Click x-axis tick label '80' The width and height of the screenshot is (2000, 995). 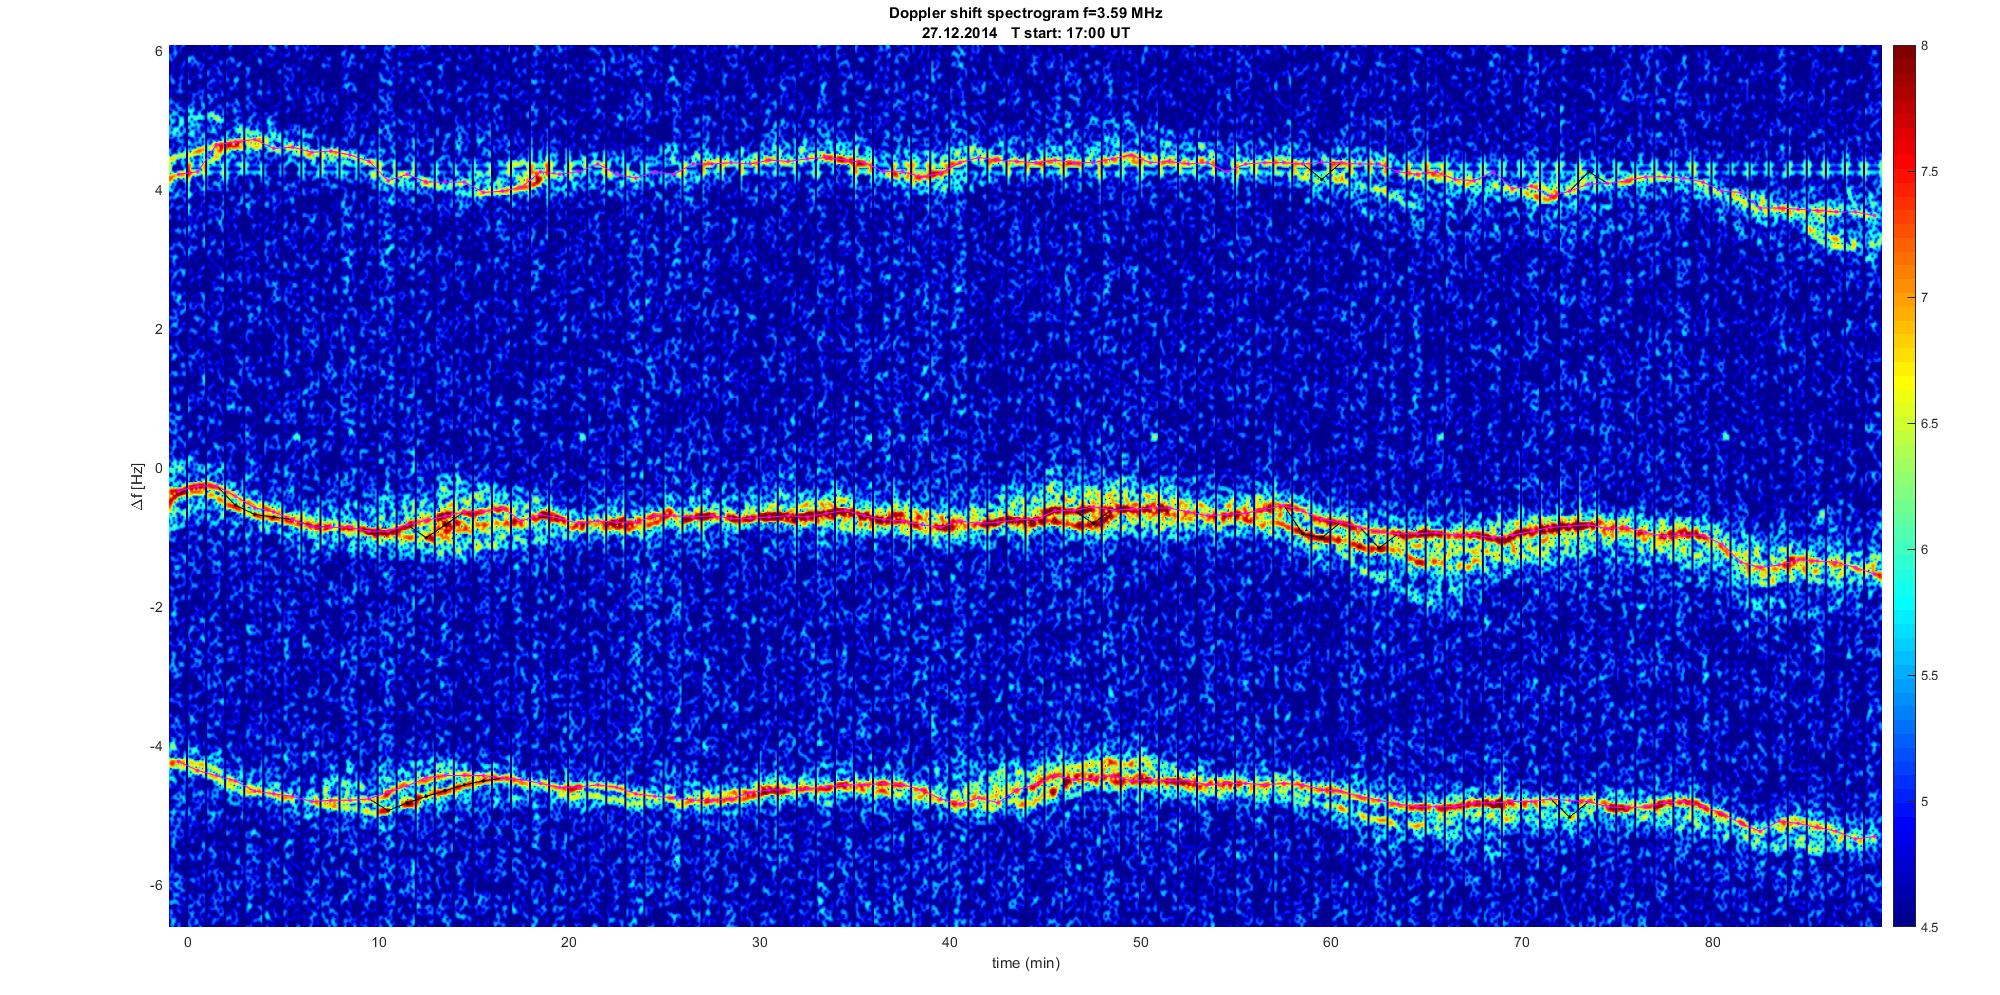1712,942
